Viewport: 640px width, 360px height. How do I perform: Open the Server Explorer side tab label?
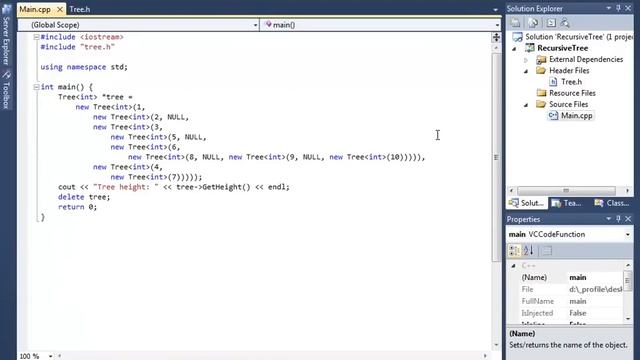[x=6, y=41]
